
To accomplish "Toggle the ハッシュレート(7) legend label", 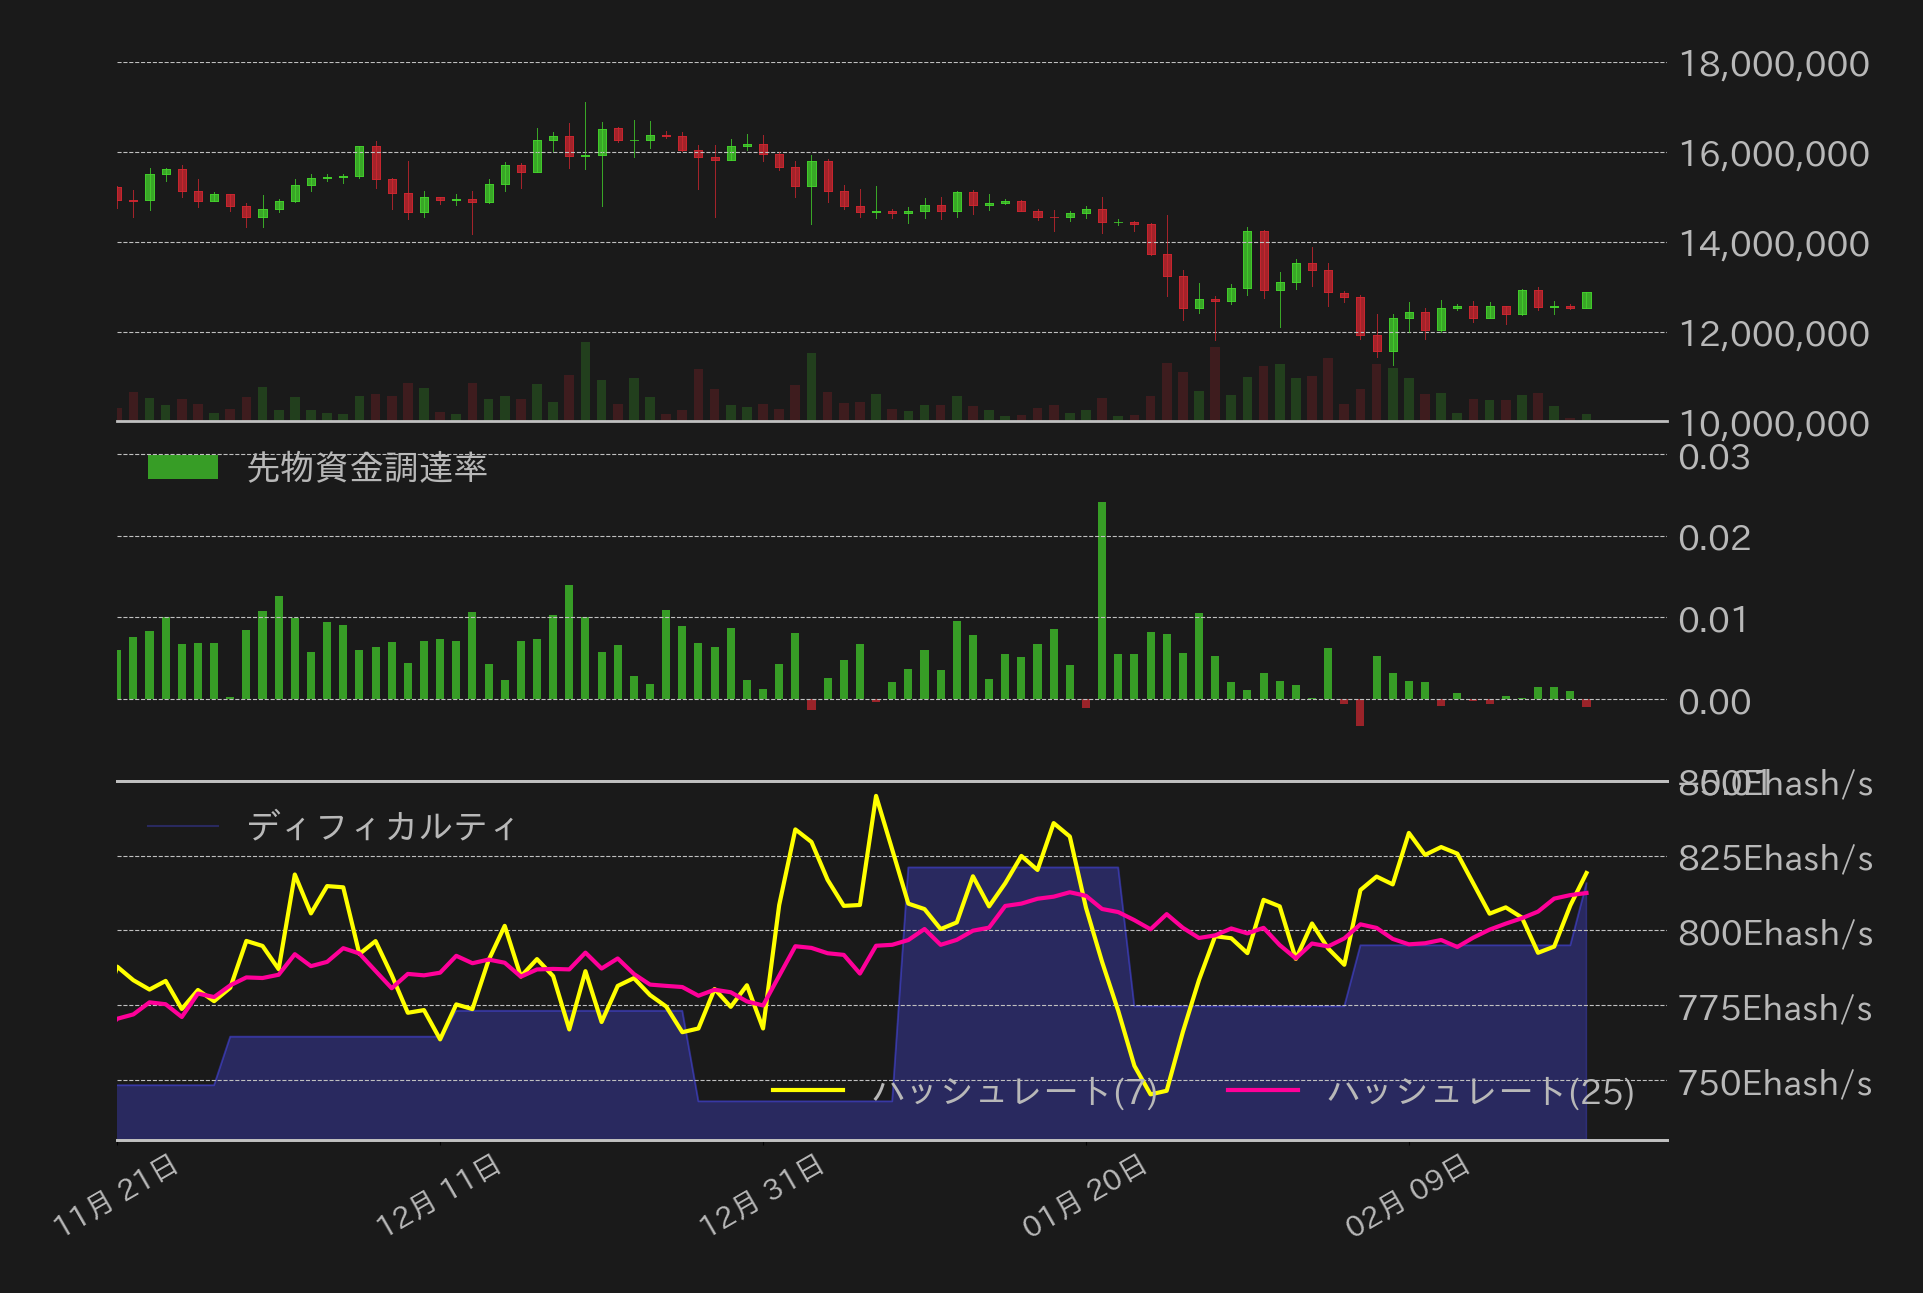I will click(1014, 1090).
